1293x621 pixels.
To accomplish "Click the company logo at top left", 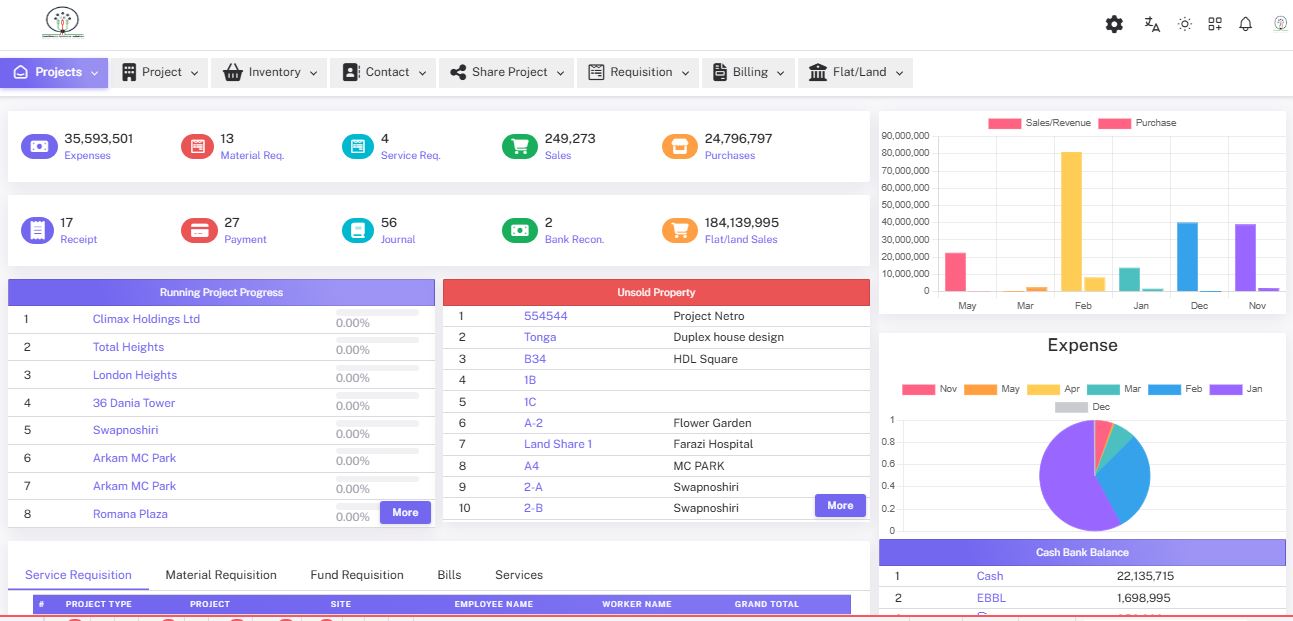I will [x=63, y=23].
